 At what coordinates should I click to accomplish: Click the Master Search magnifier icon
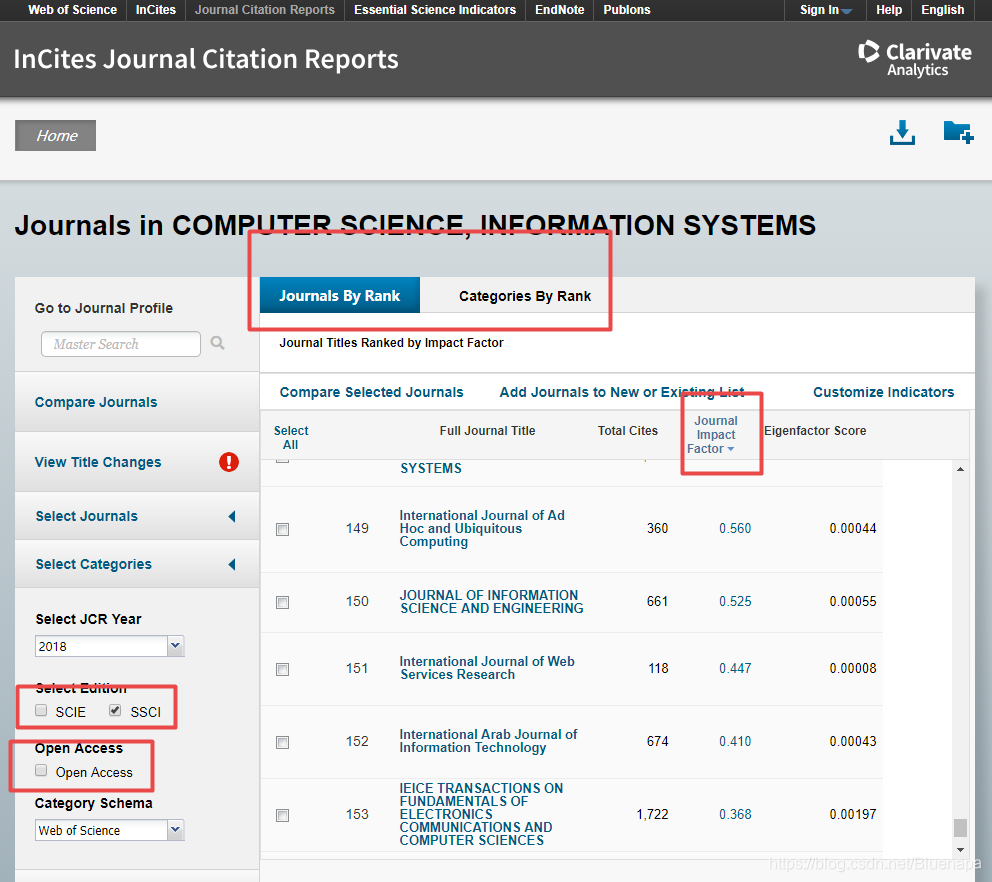click(x=218, y=343)
